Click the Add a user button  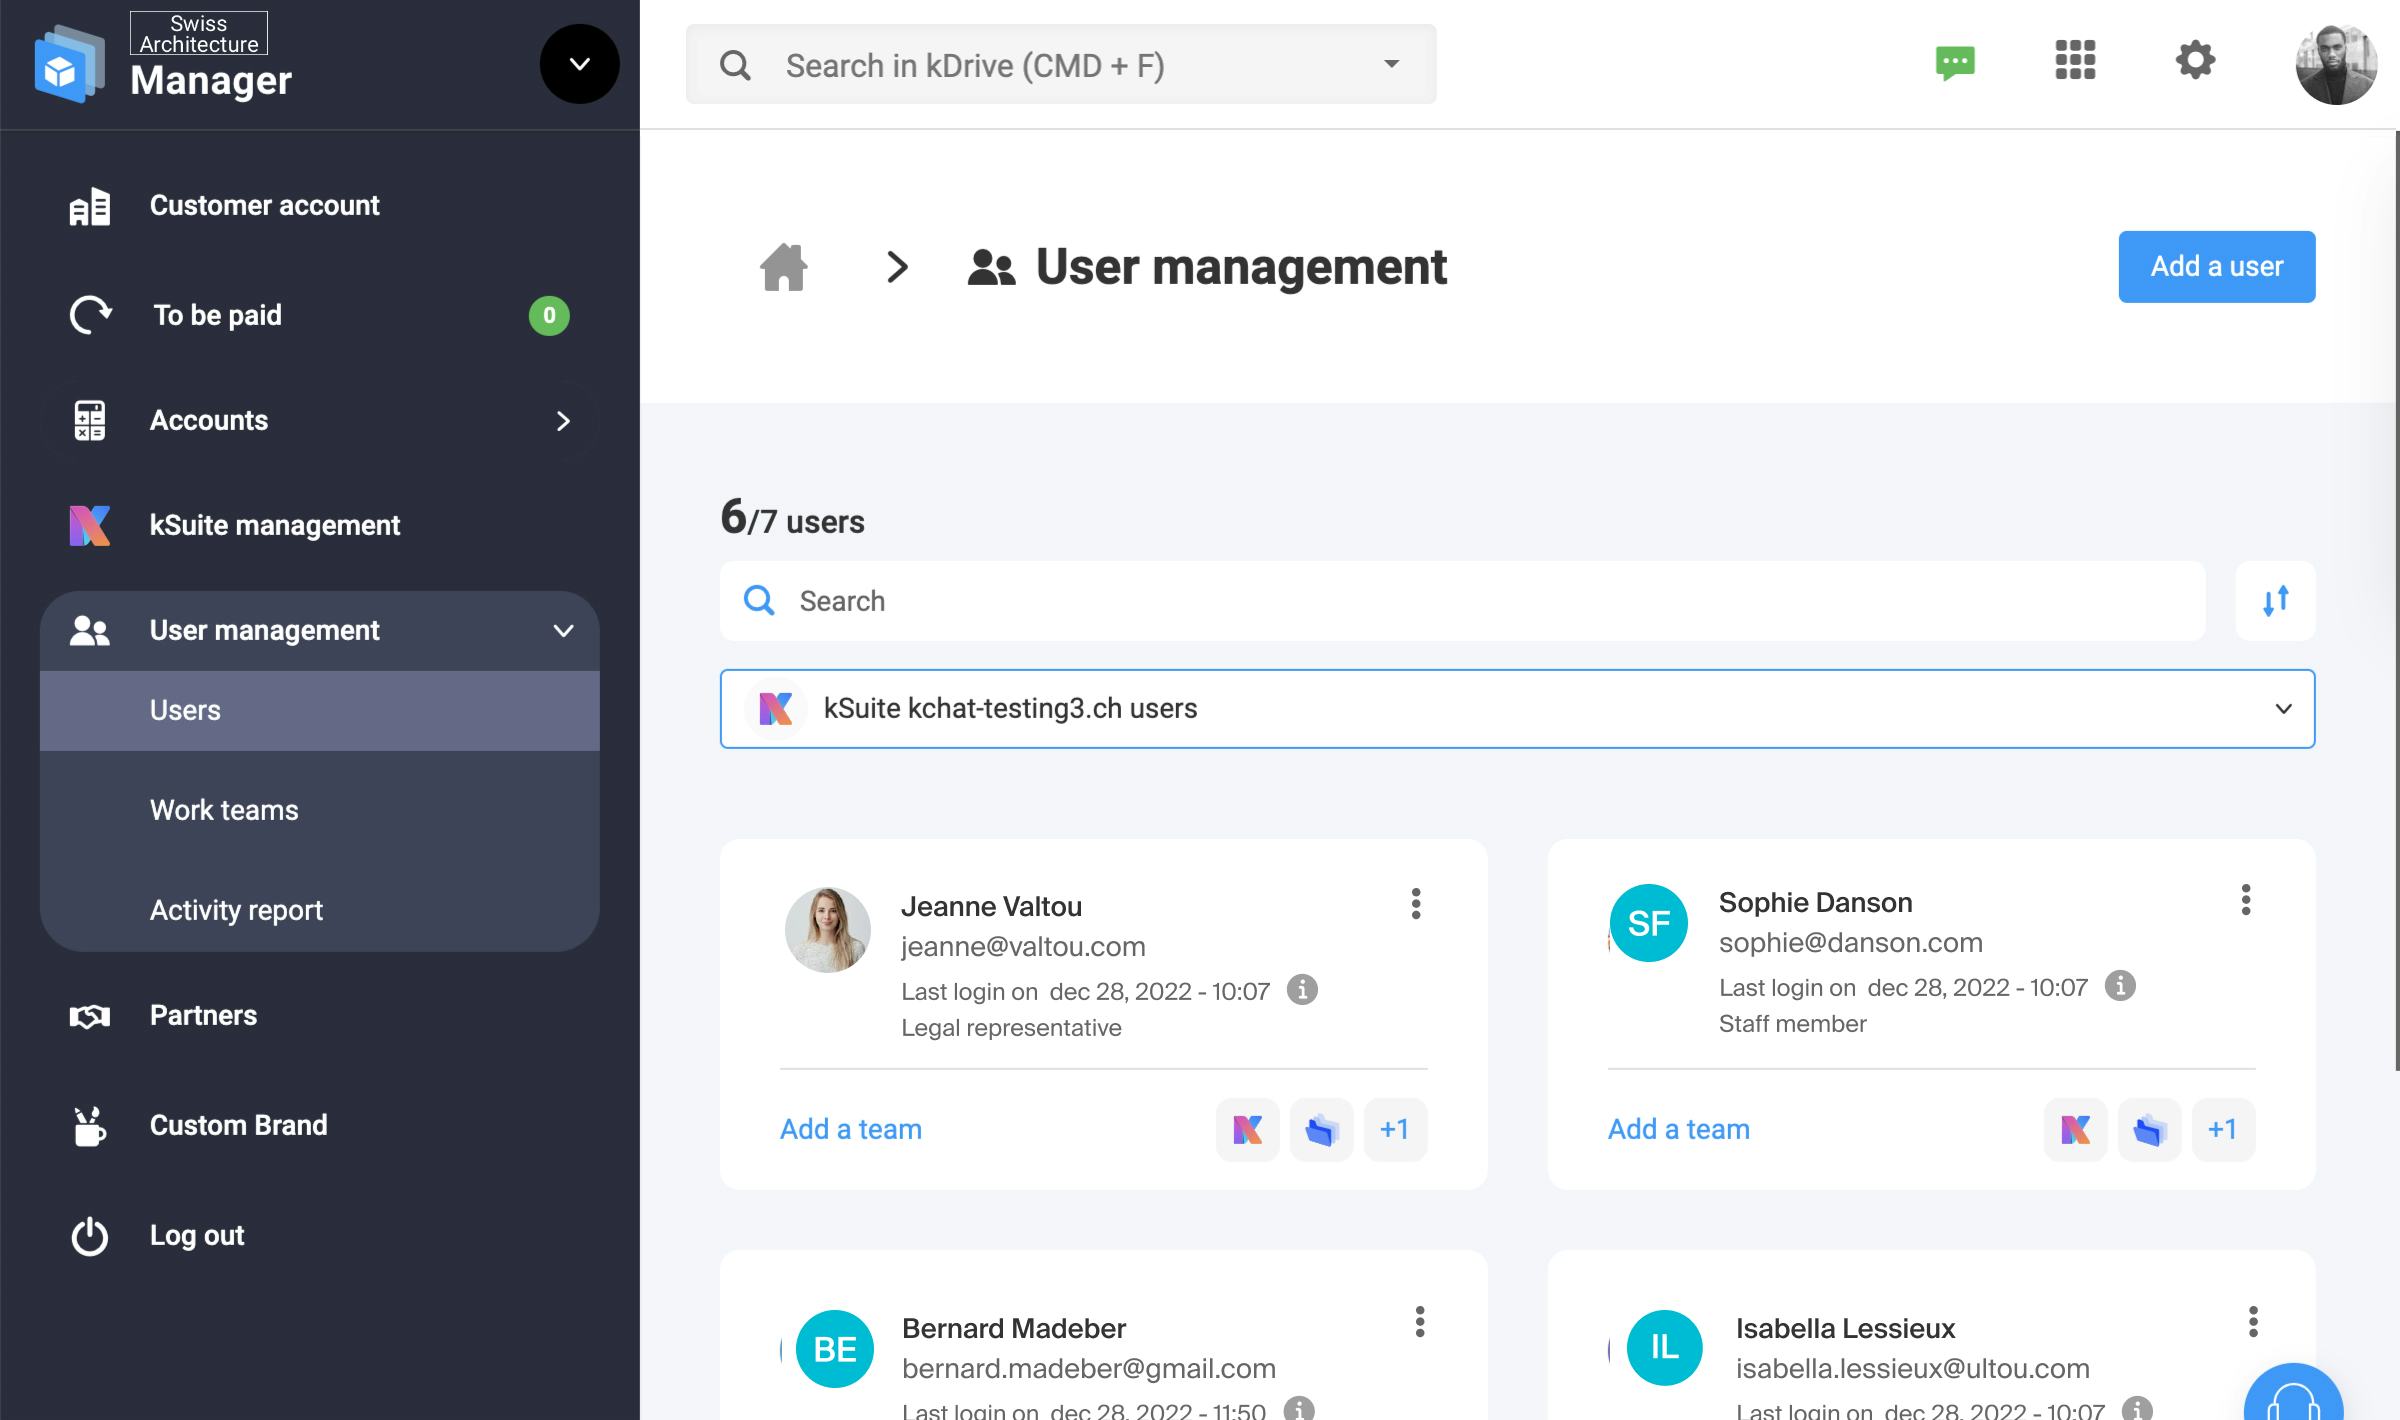2216,266
